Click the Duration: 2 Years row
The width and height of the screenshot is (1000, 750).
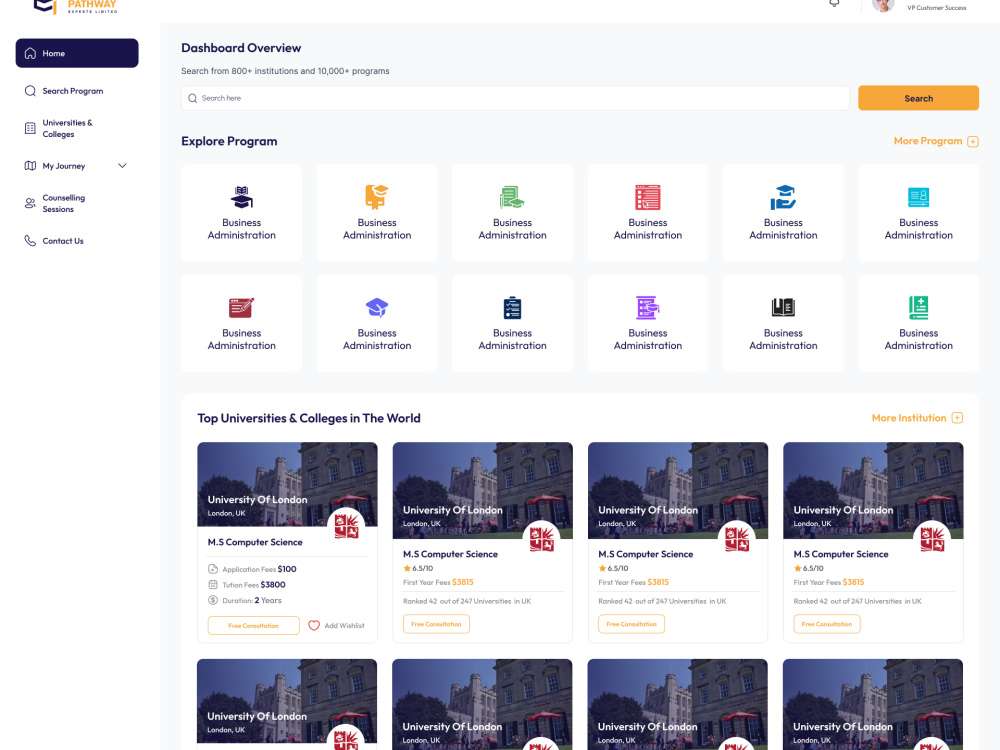[245, 600]
